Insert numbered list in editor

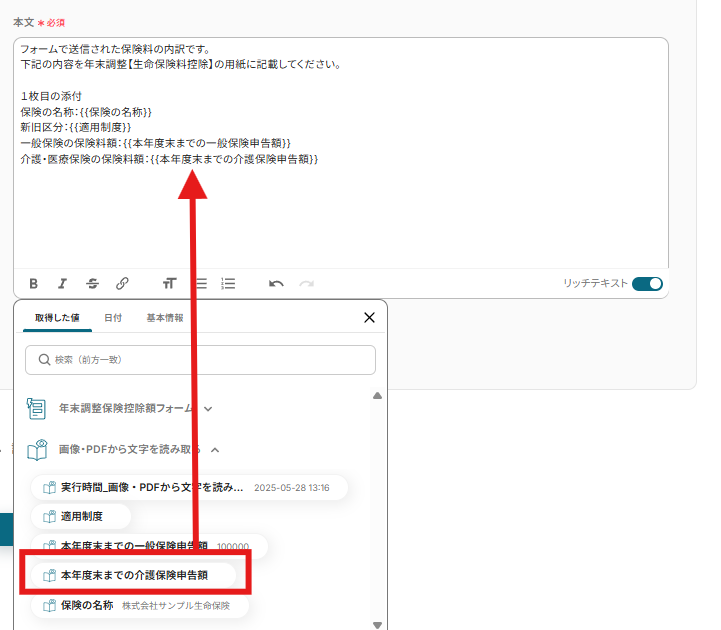click(228, 284)
